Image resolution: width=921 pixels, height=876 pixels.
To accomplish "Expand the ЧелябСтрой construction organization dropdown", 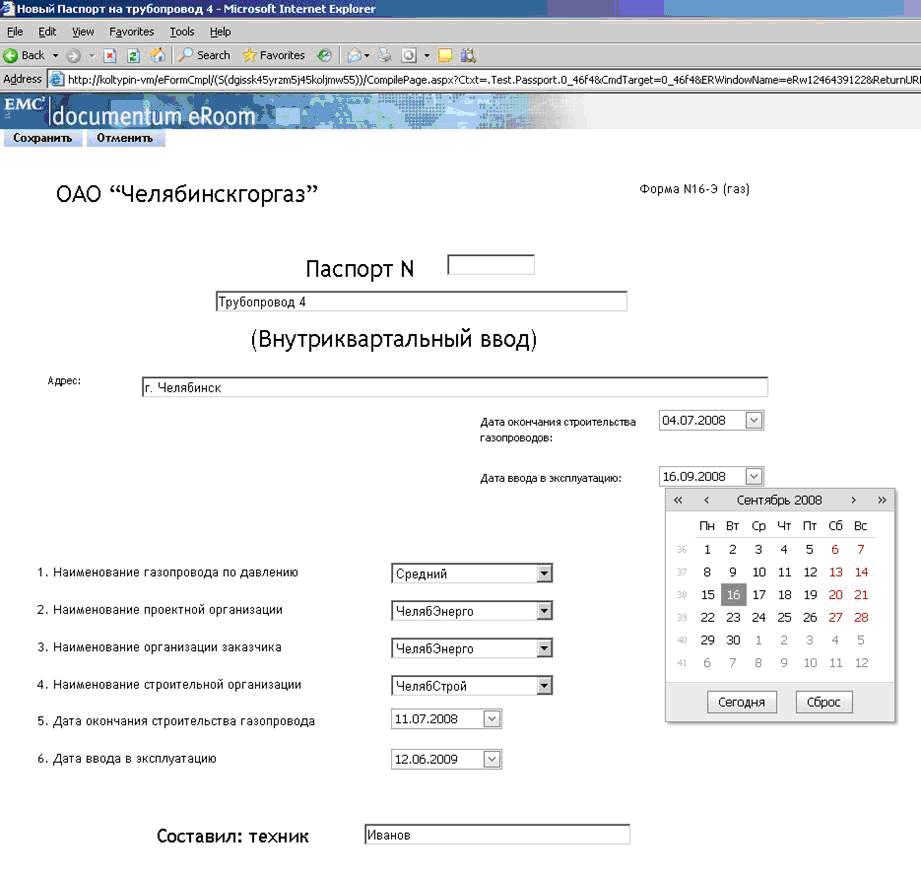I will tap(544, 685).
